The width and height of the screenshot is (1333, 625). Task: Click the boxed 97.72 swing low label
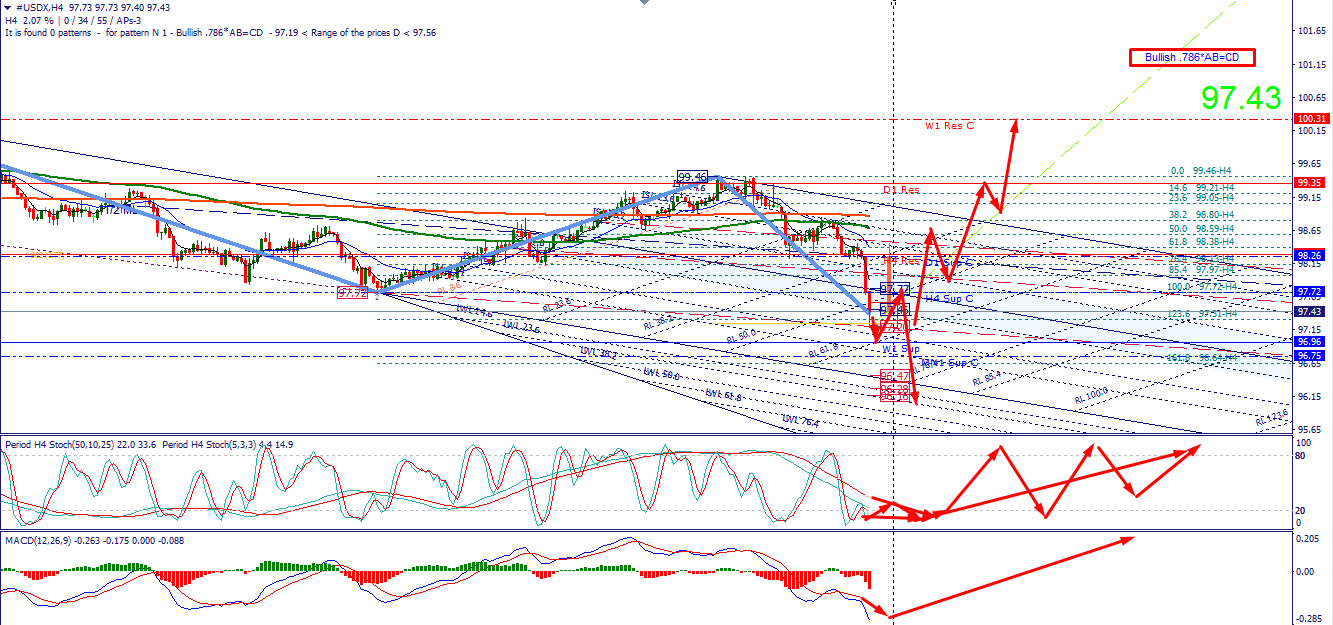pos(352,293)
